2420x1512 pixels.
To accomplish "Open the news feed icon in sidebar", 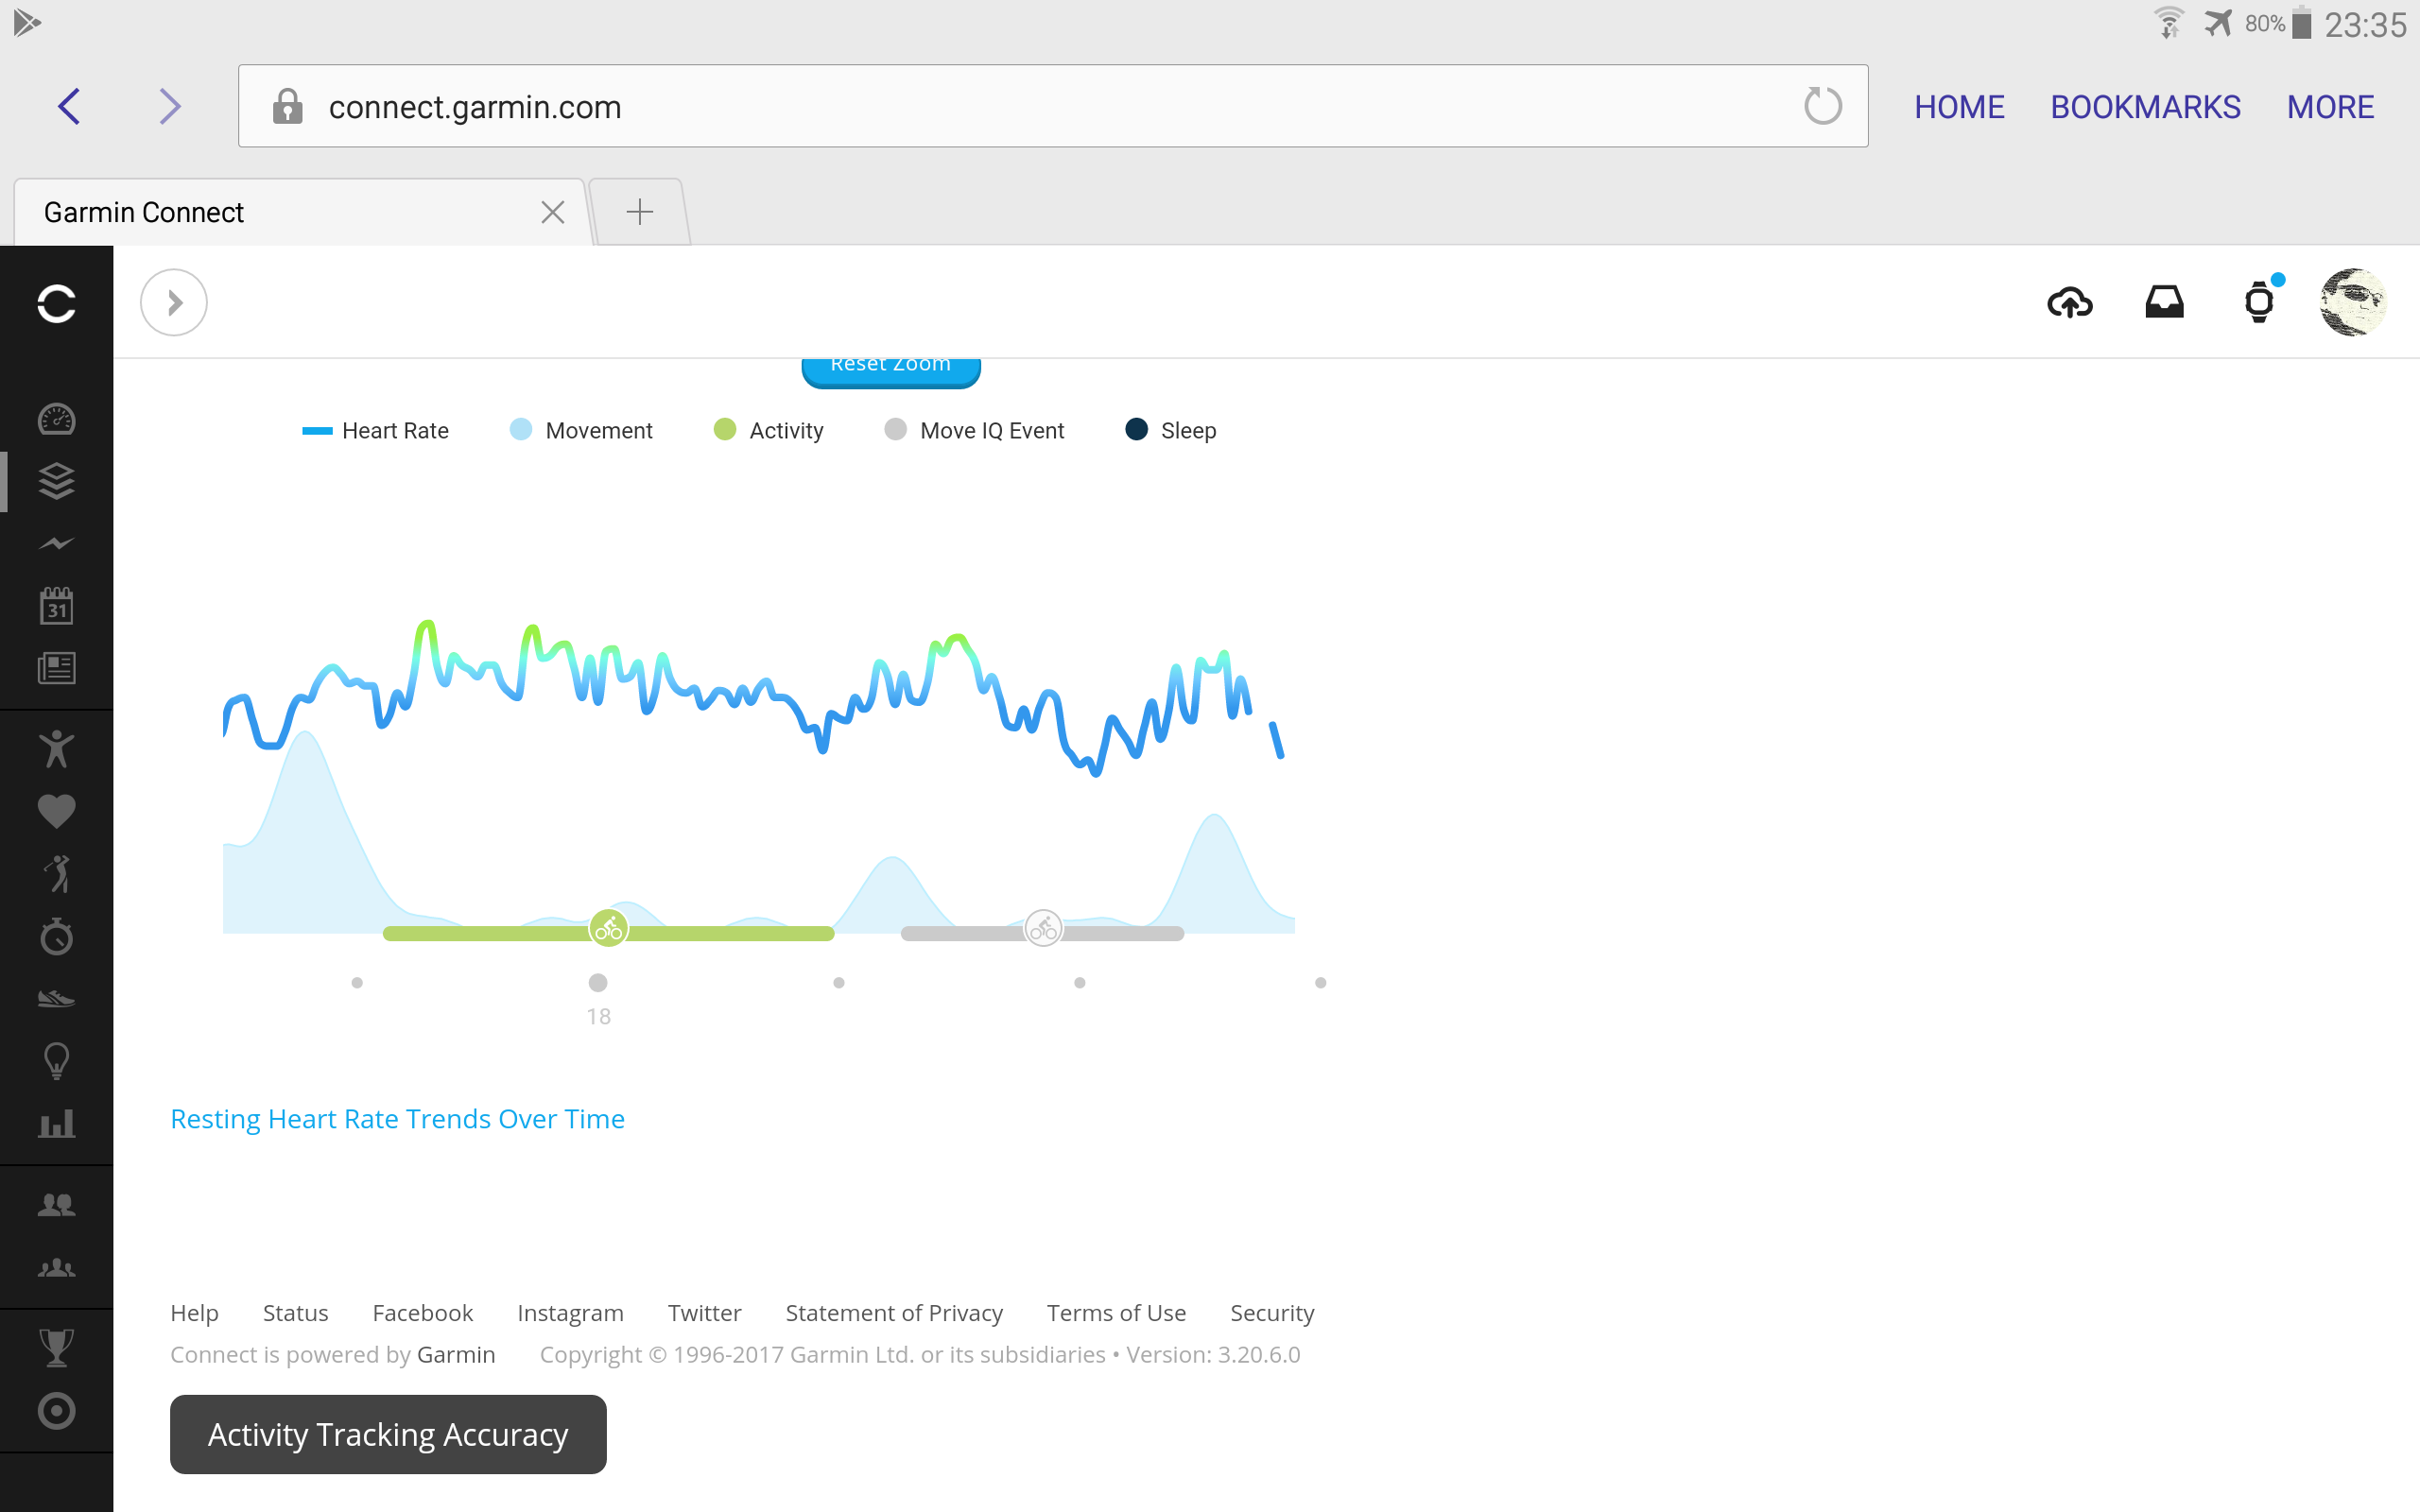I will [56, 668].
